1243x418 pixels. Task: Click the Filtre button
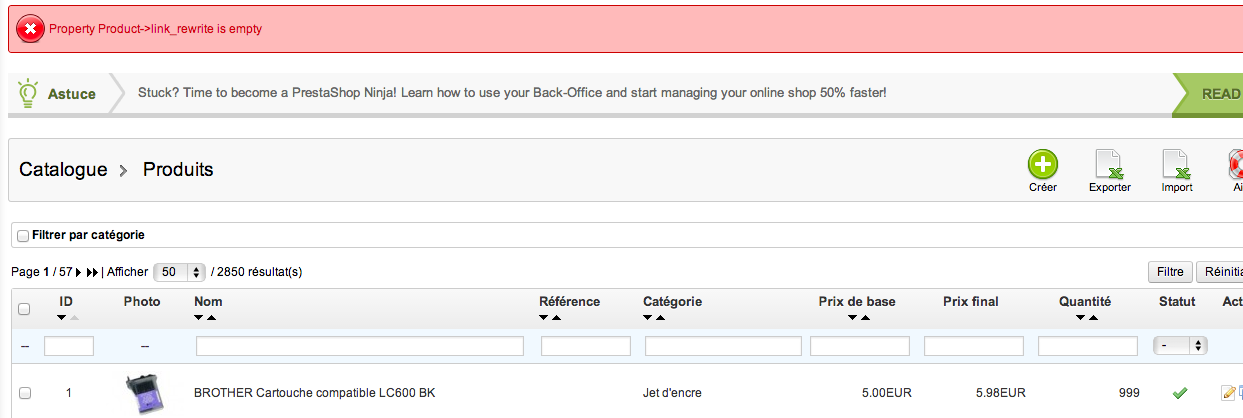(x=1170, y=272)
